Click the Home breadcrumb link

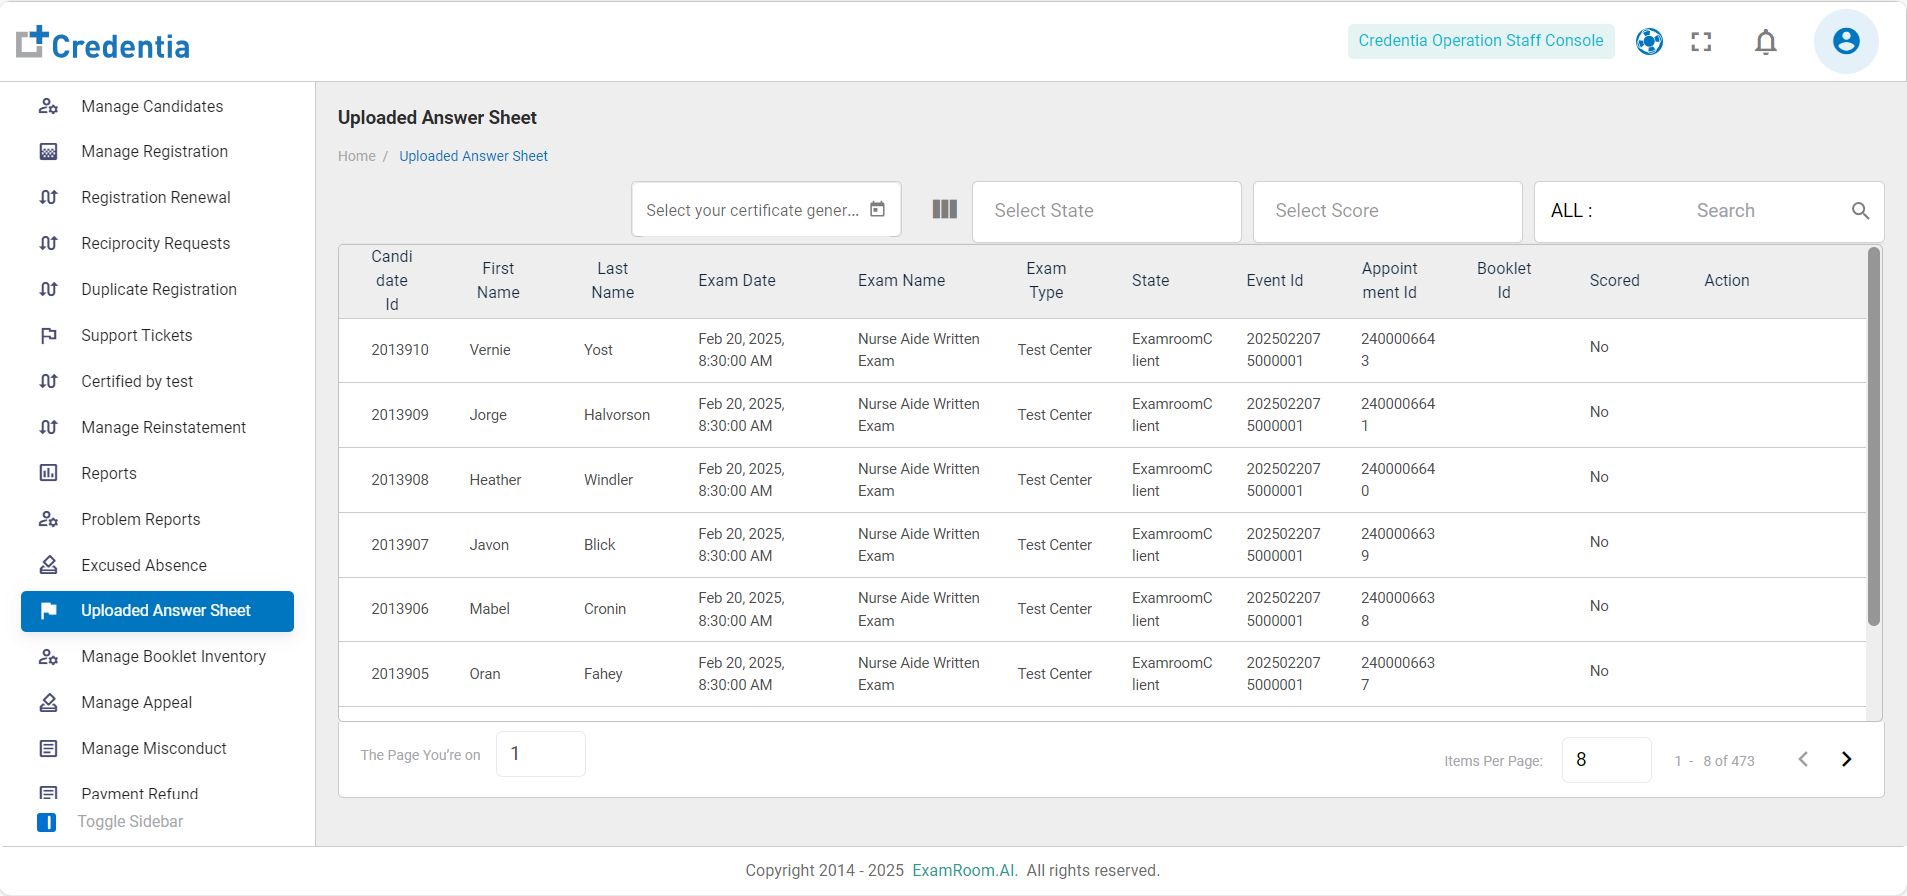[x=356, y=156]
